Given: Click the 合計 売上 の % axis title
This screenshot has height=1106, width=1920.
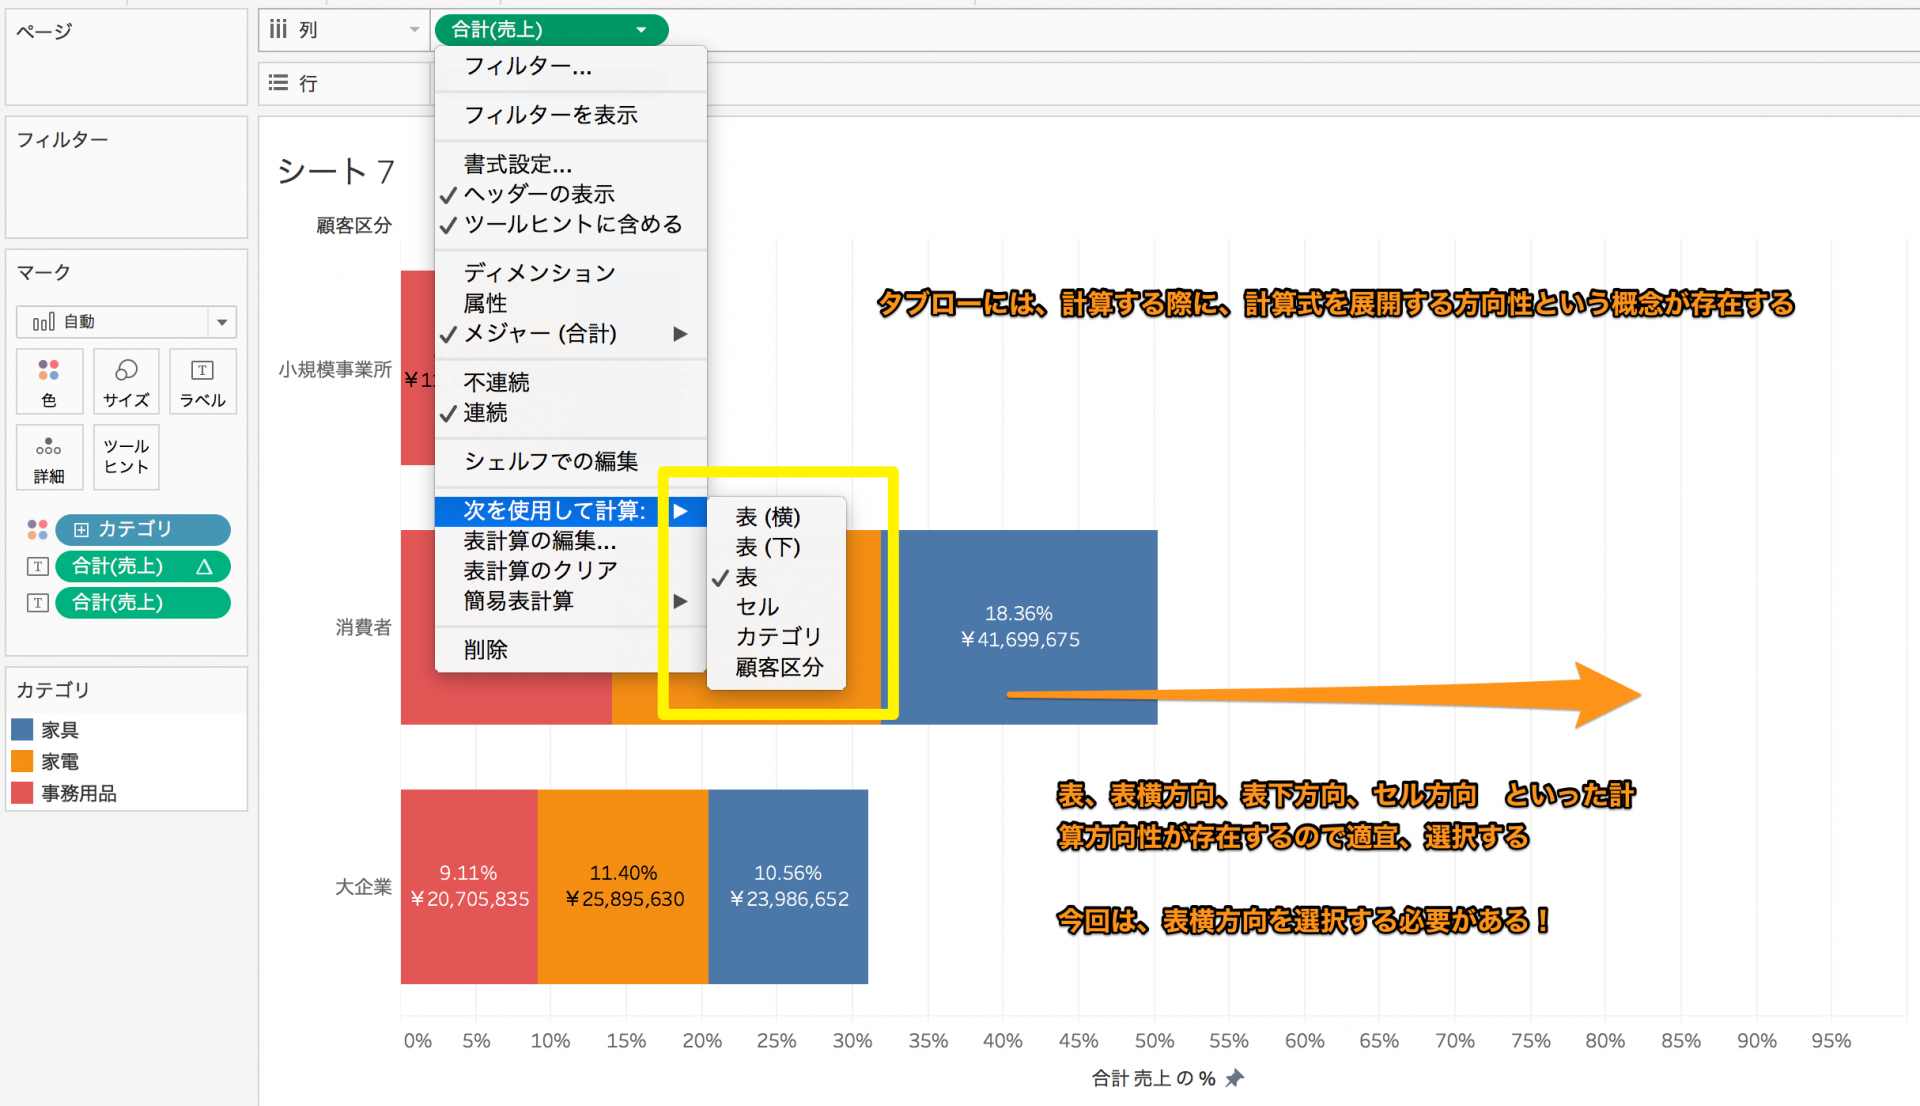Looking at the screenshot, I should click(1154, 1078).
